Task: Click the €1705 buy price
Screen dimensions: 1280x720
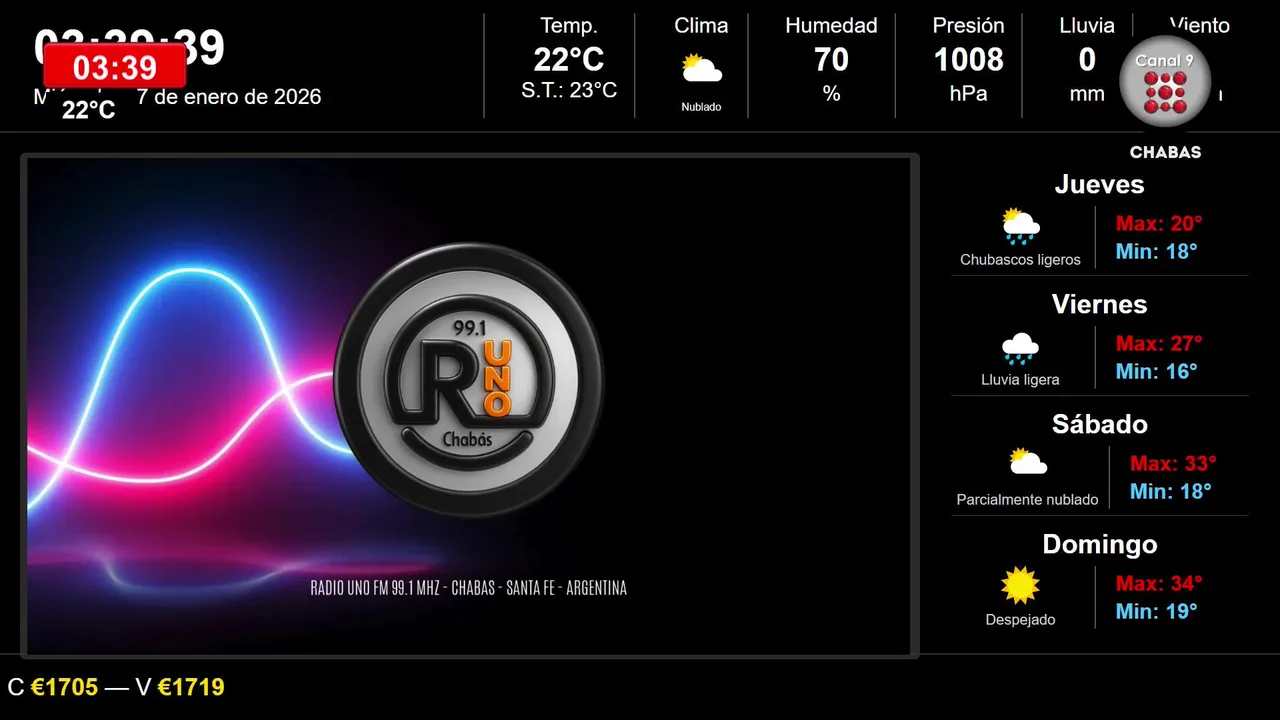Action: pos(64,687)
